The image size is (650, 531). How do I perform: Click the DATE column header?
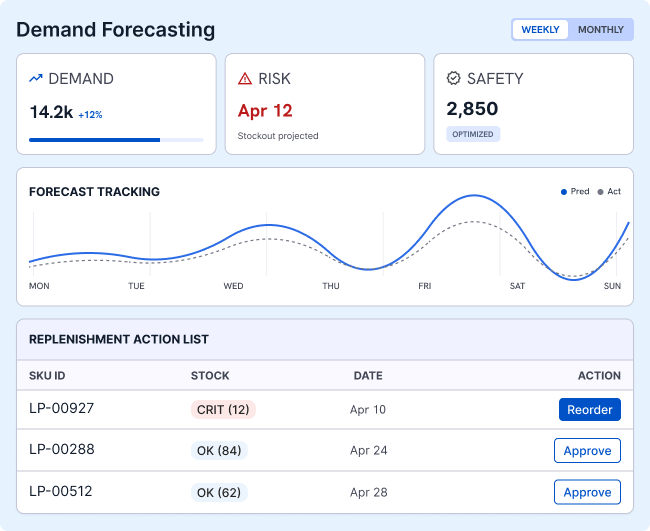(x=368, y=376)
